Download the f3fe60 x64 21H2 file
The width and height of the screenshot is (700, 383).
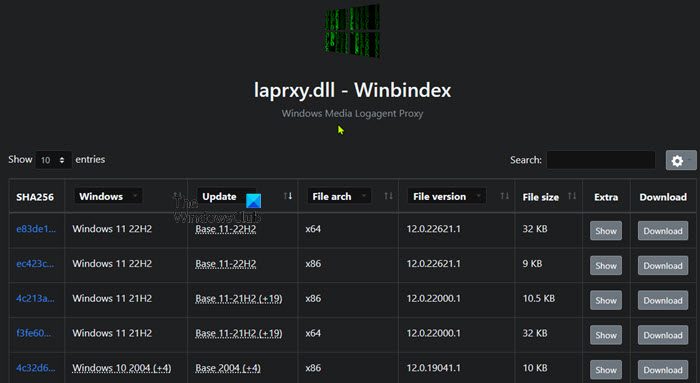663,335
